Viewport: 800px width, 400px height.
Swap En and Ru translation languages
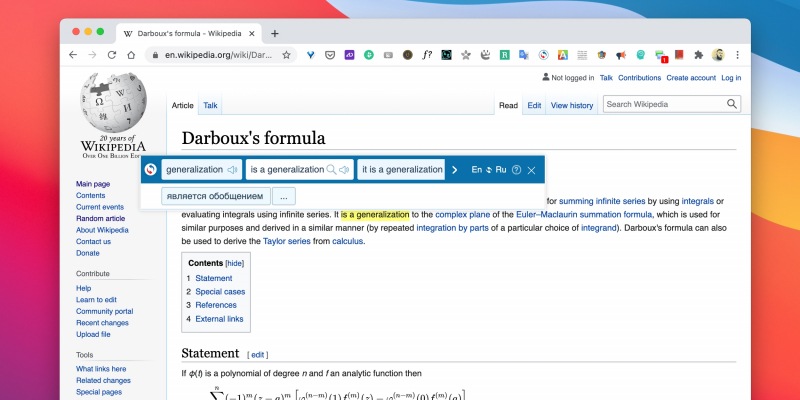(x=489, y=170)
